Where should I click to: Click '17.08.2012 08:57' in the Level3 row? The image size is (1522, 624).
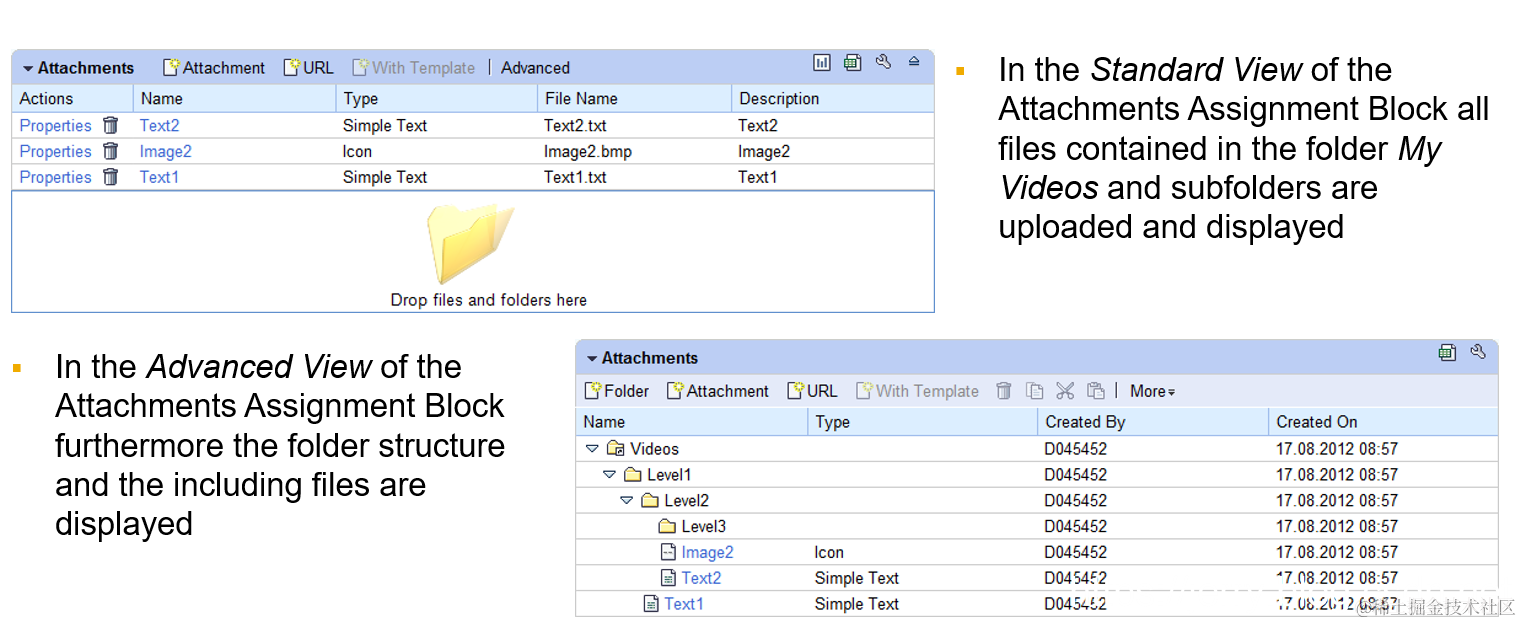tap(1337, 527)
